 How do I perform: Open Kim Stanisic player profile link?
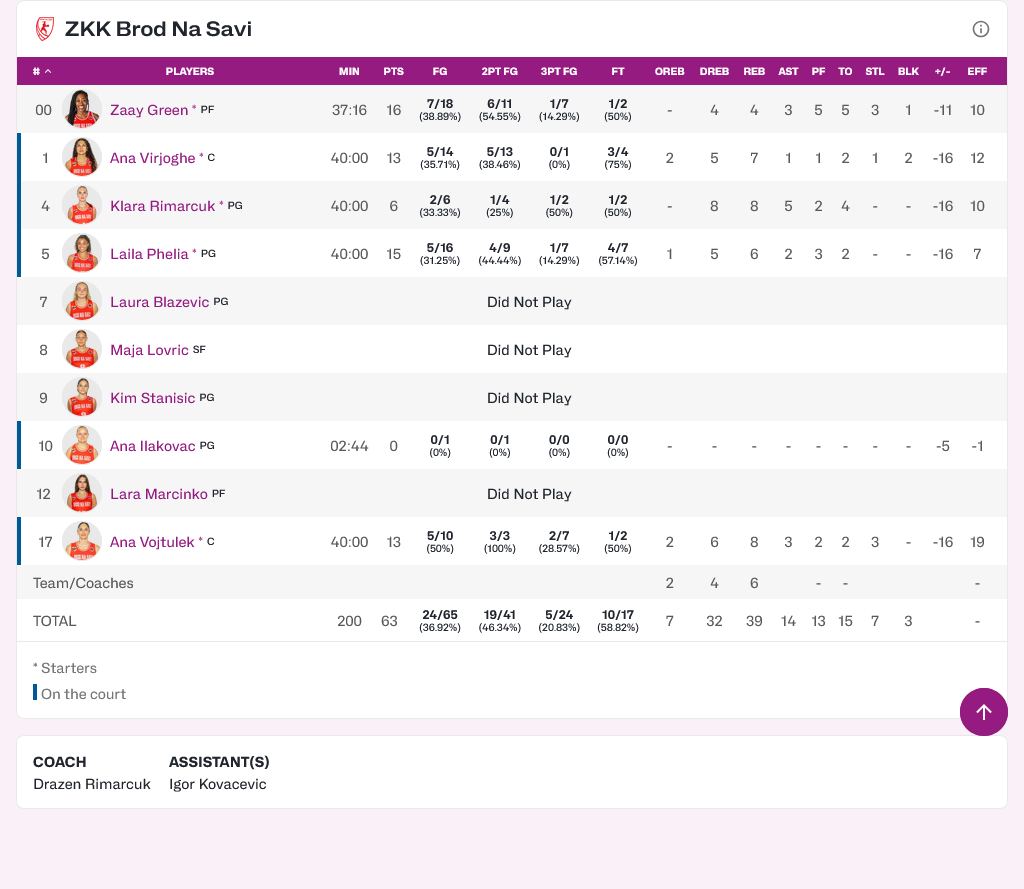pyautogui.click(x=152, y=398)
